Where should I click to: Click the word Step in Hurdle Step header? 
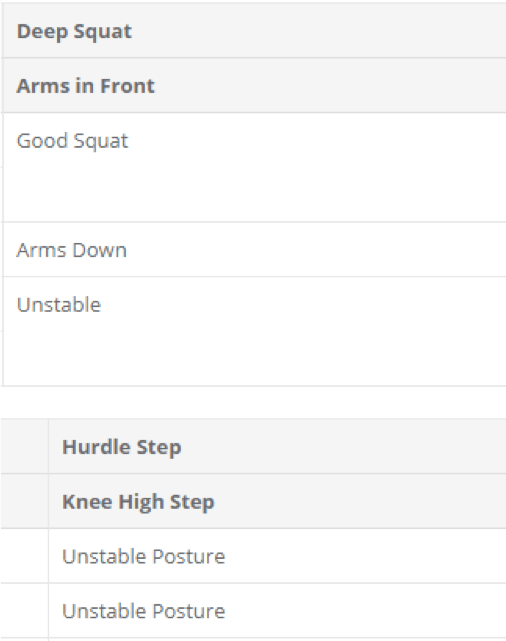[x=159, y=448]
